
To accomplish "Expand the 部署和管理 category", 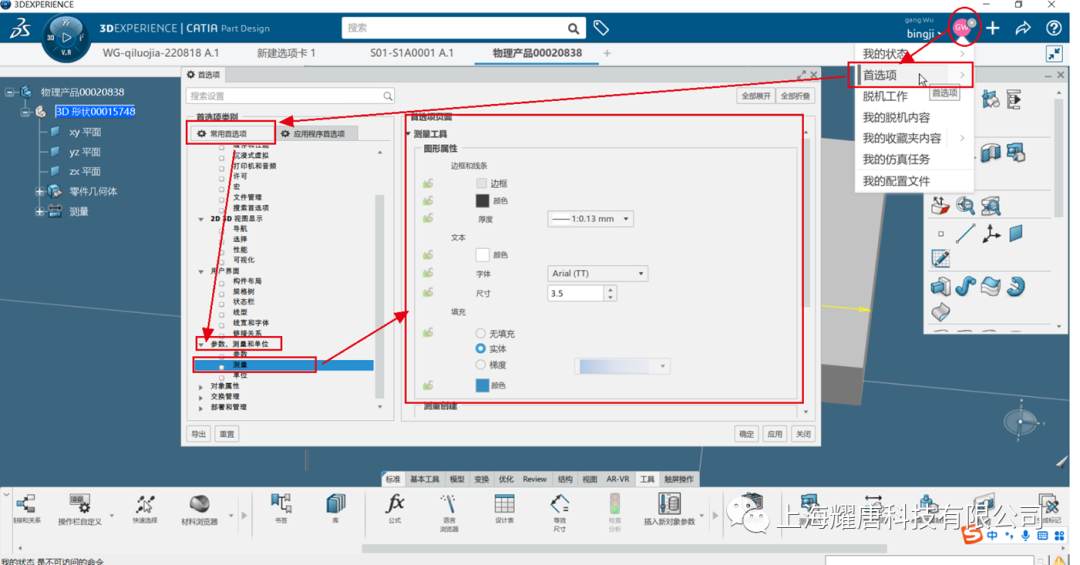I will pos(201,408).
